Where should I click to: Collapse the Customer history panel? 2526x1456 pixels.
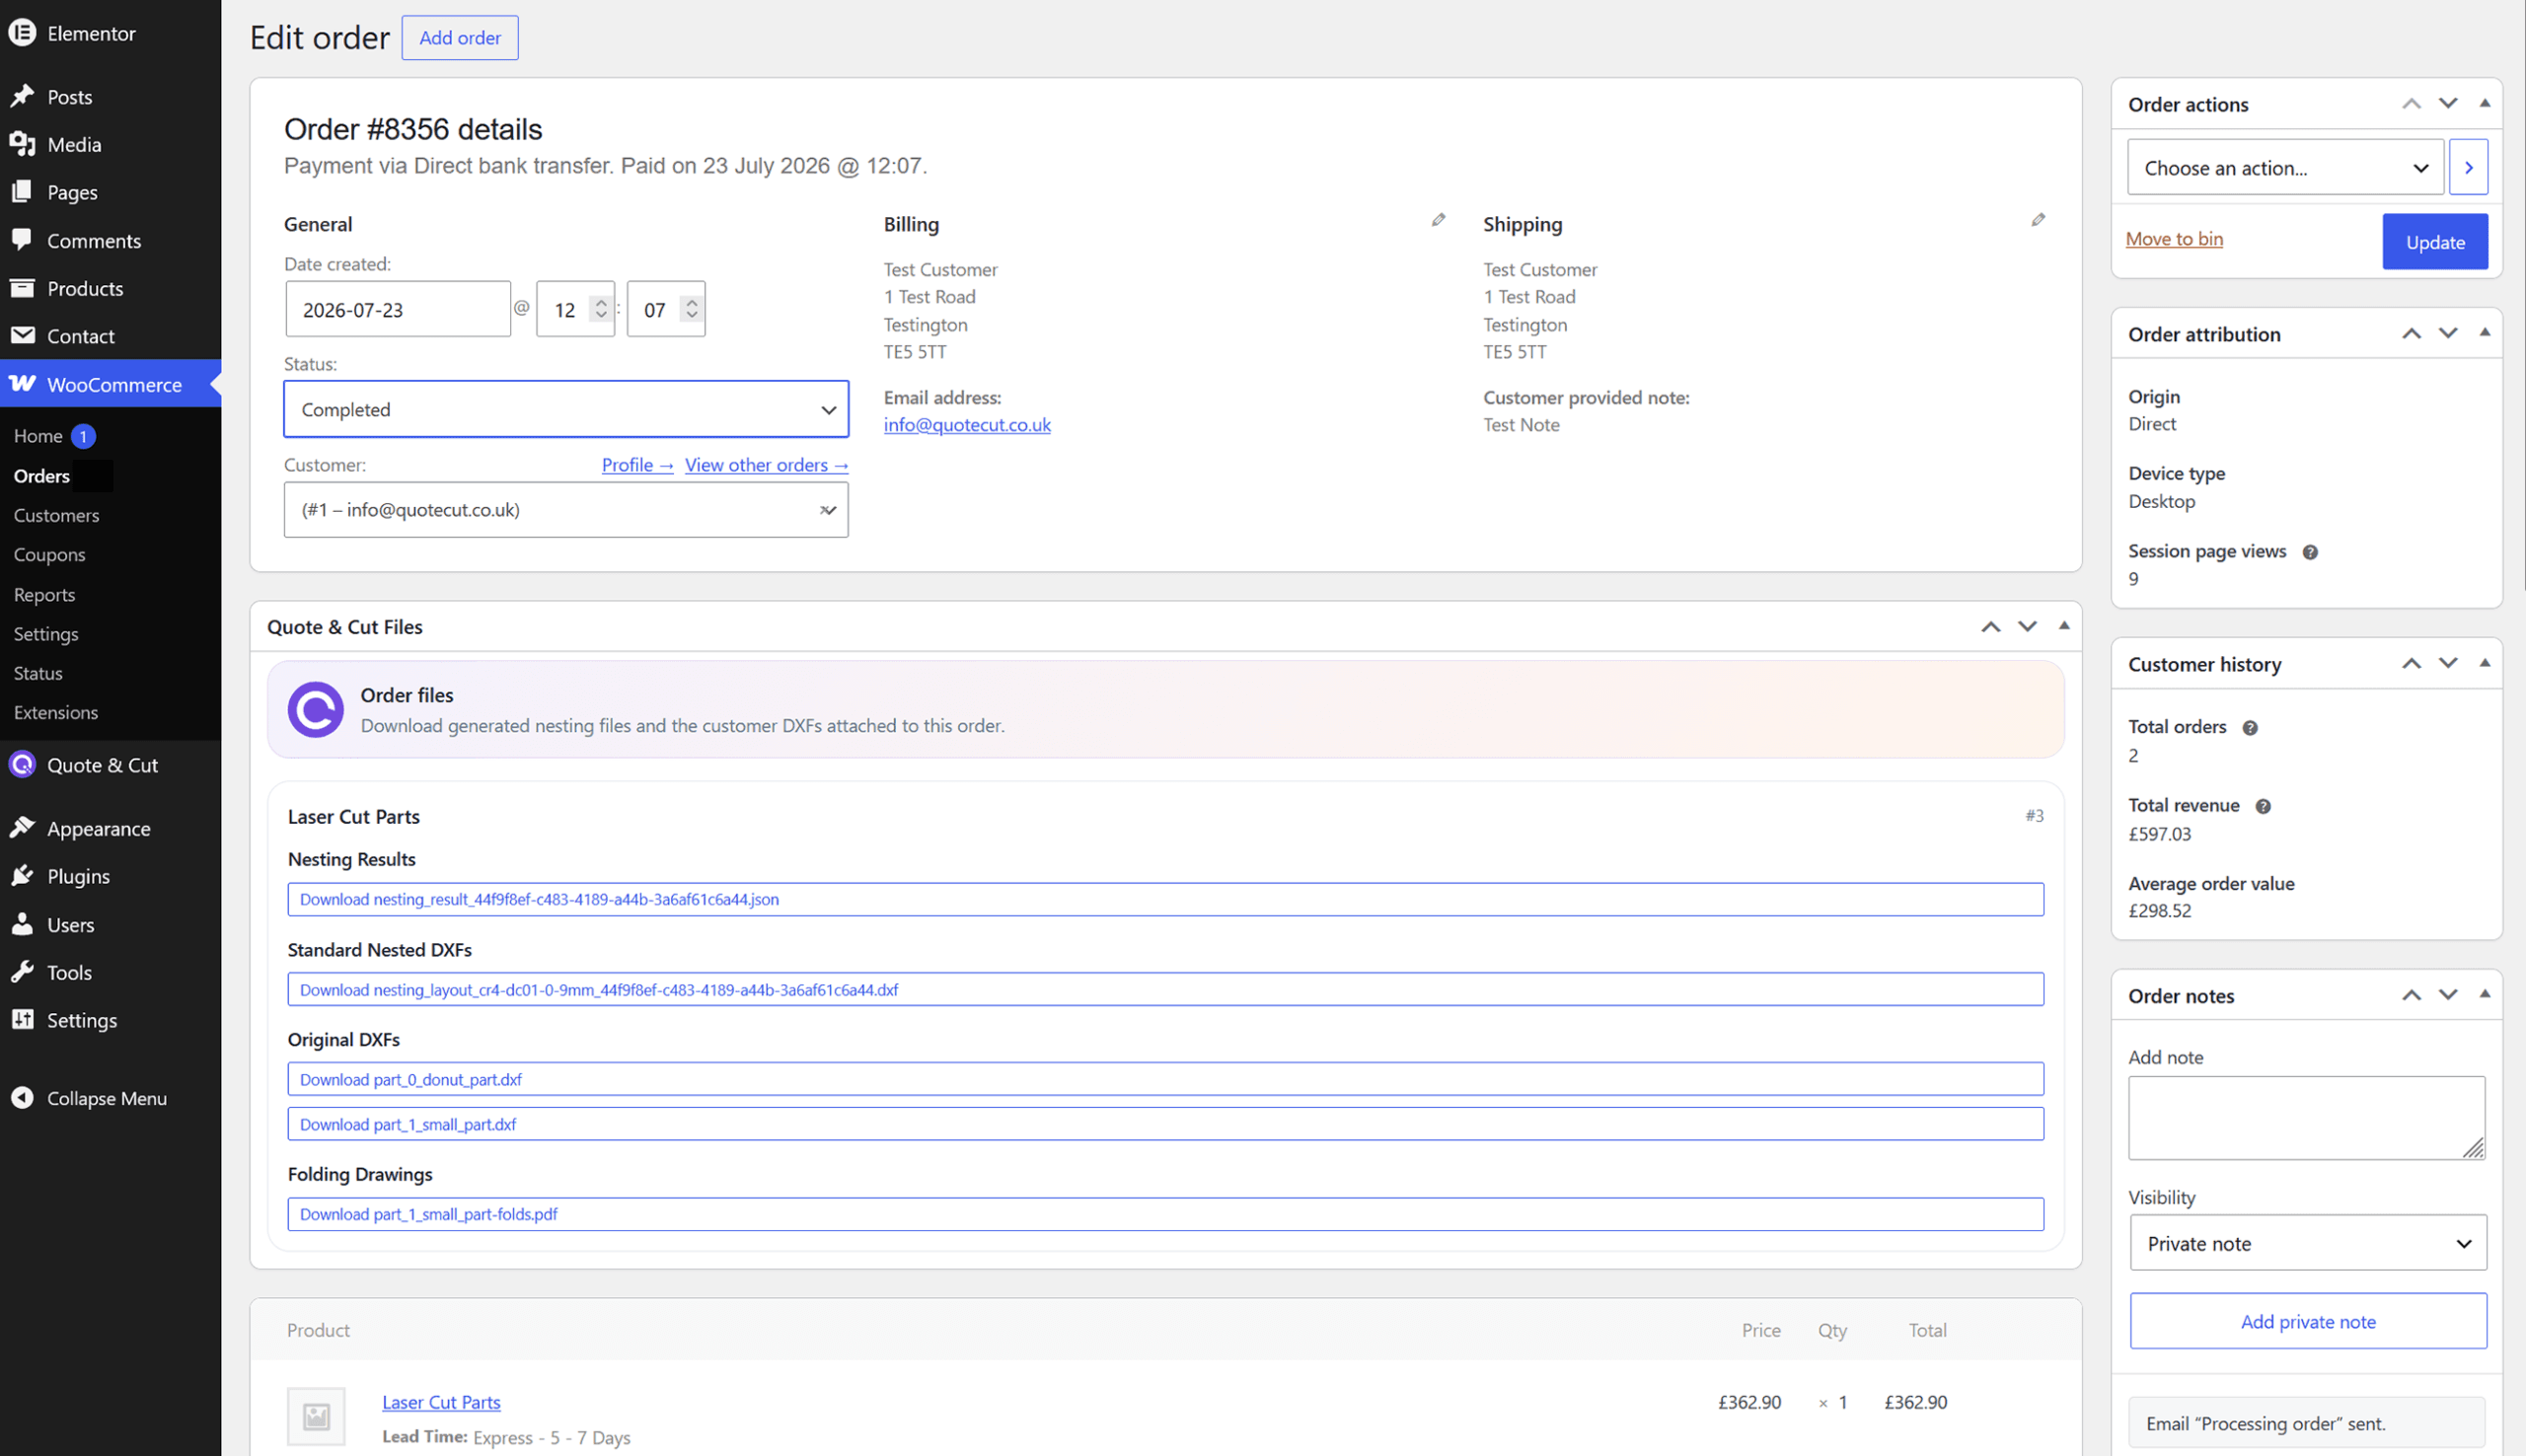coord(2484,663)
